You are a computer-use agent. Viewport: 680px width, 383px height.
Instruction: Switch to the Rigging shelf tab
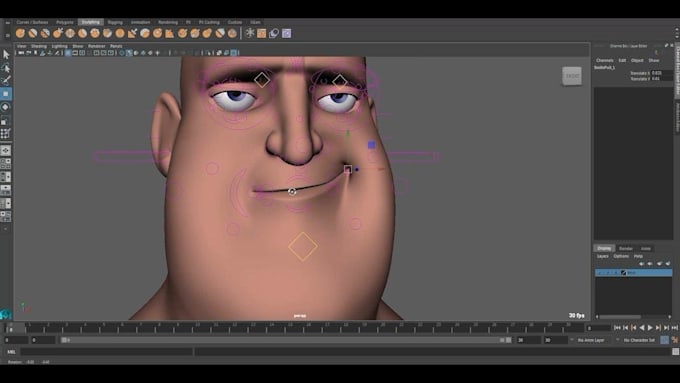[115, 22]
